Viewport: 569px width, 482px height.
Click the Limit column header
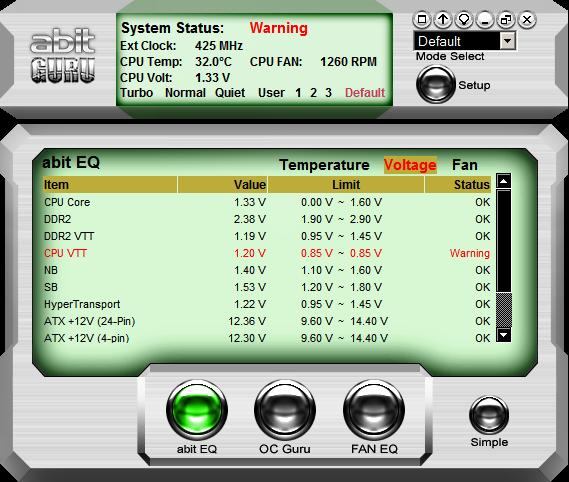coord(346,184)
